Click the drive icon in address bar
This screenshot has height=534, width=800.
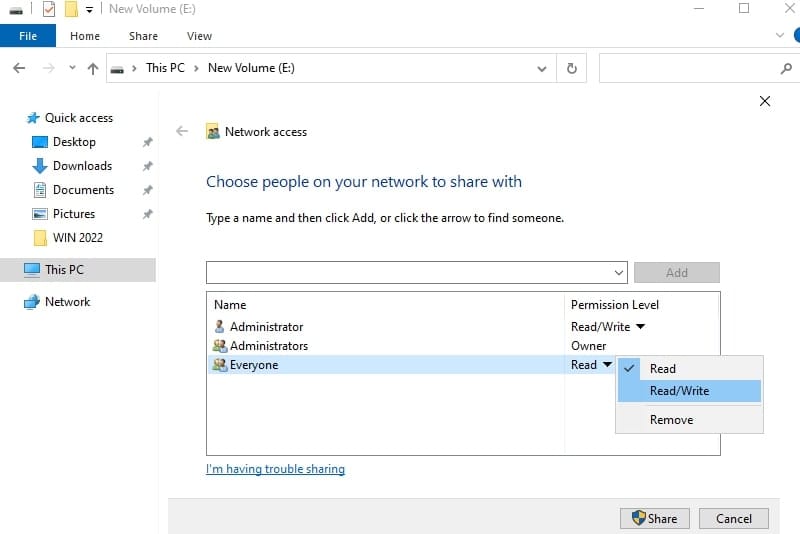117,69
